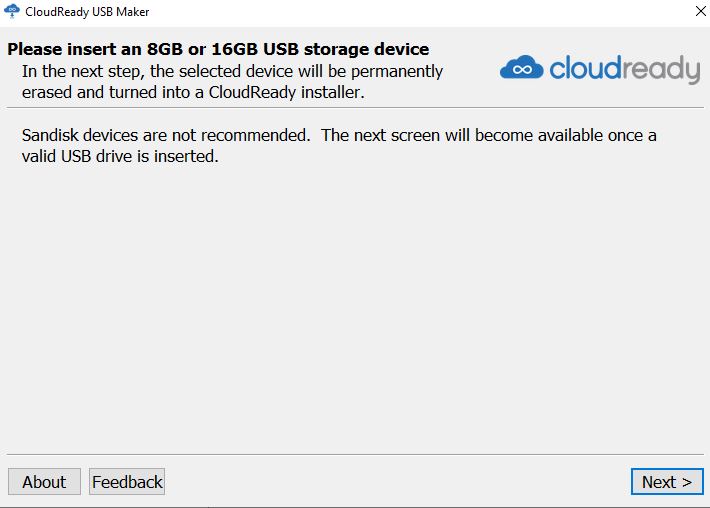This screenshot has height=508, width=710.
Task: Click the "valid USB drive is inserted" text
Action: (x=119, y=156)
